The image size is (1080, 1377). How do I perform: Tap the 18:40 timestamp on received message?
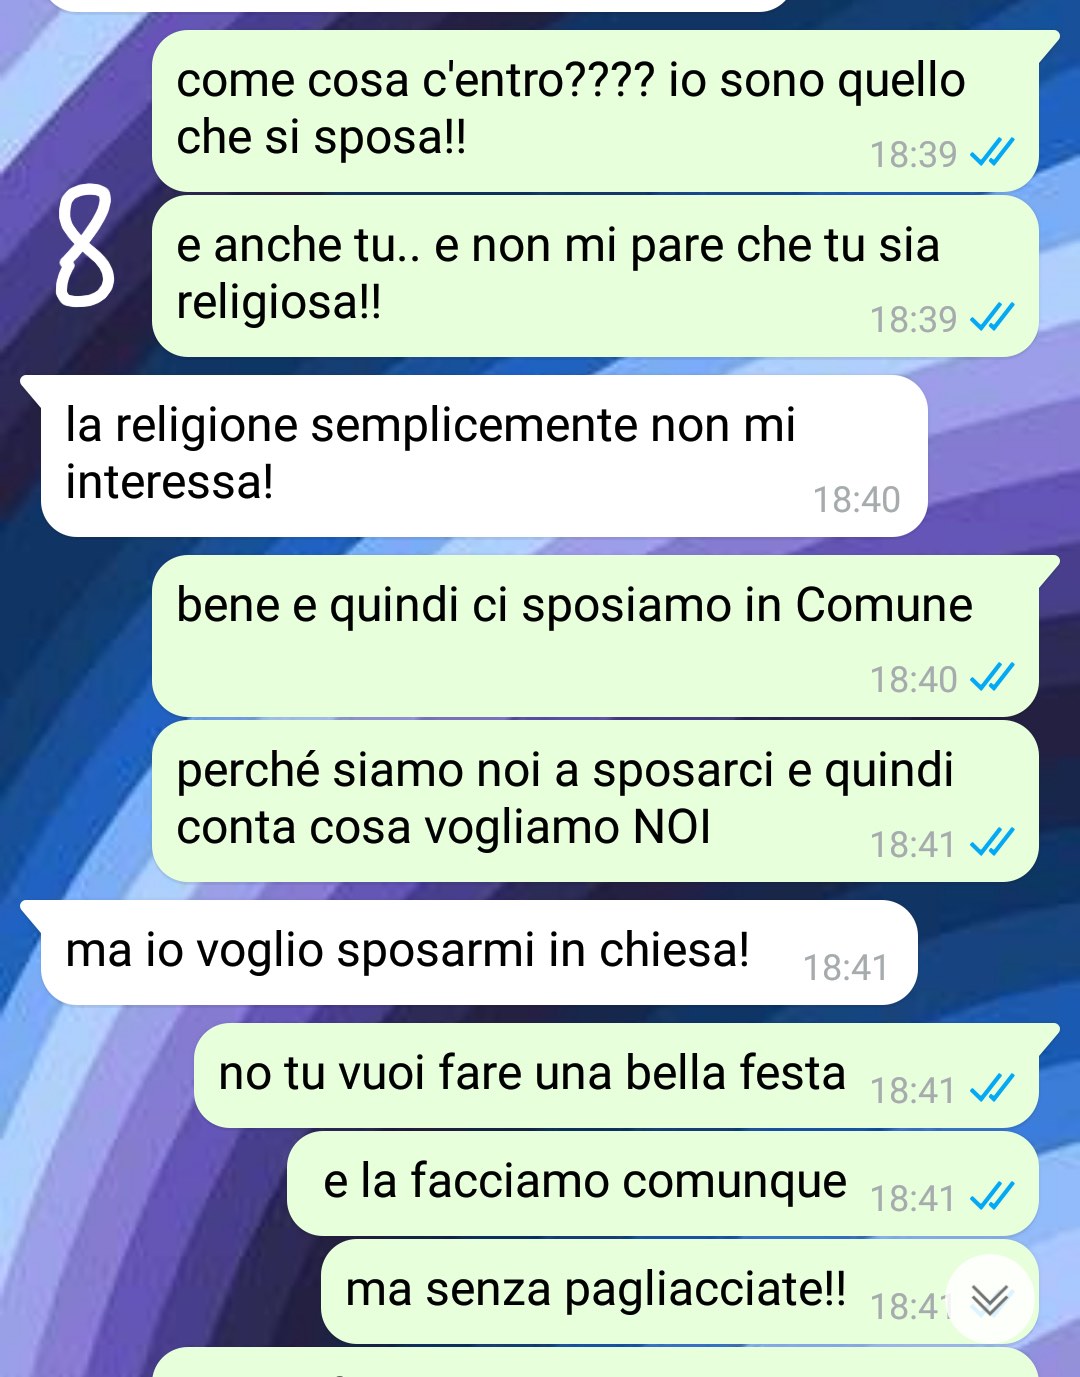856,499
